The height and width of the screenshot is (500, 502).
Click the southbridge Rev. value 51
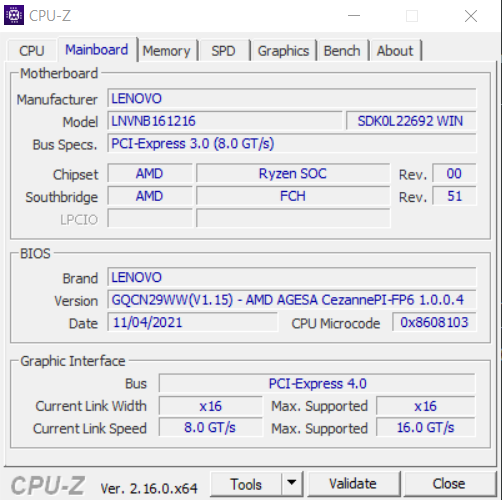click(454, 196)
